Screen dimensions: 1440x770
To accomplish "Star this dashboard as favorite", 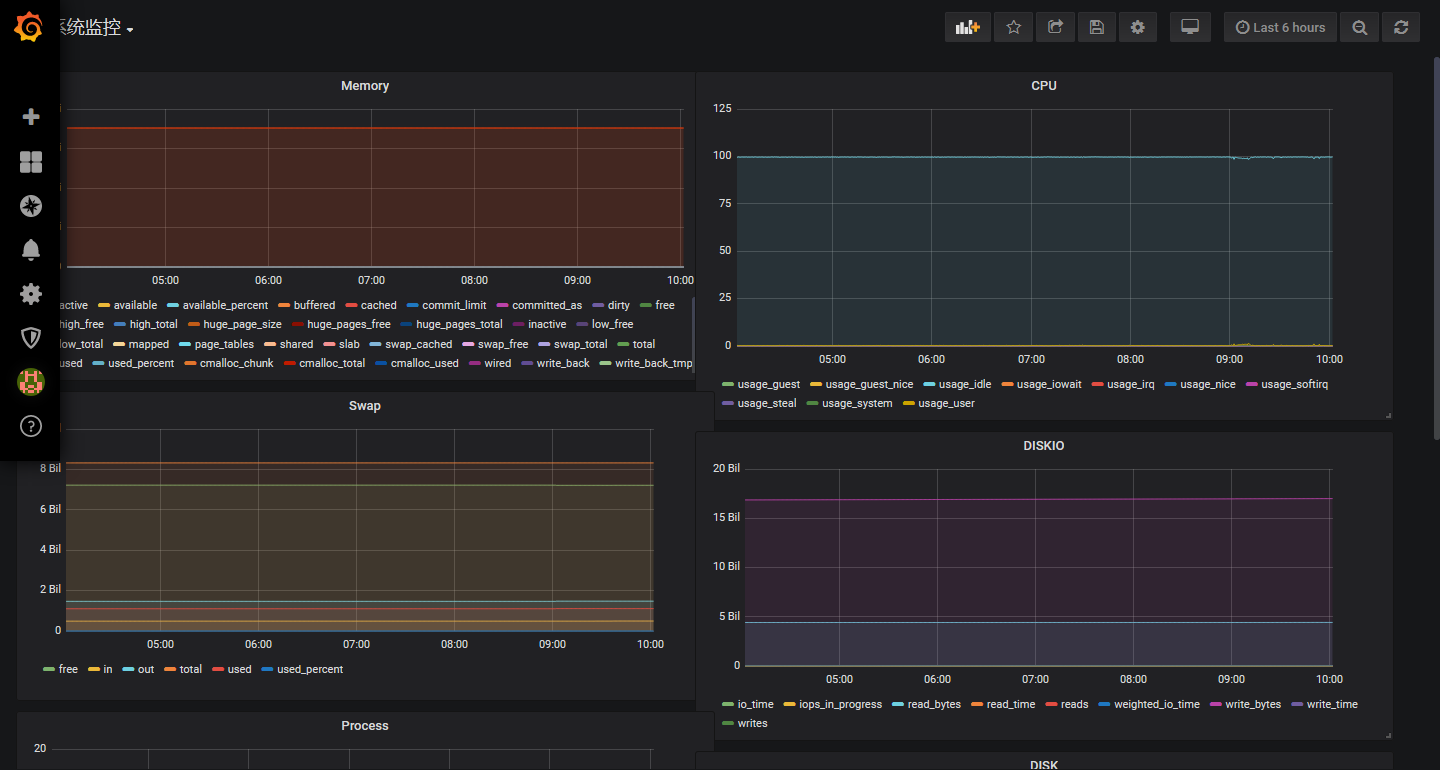I will [1013, 27].
